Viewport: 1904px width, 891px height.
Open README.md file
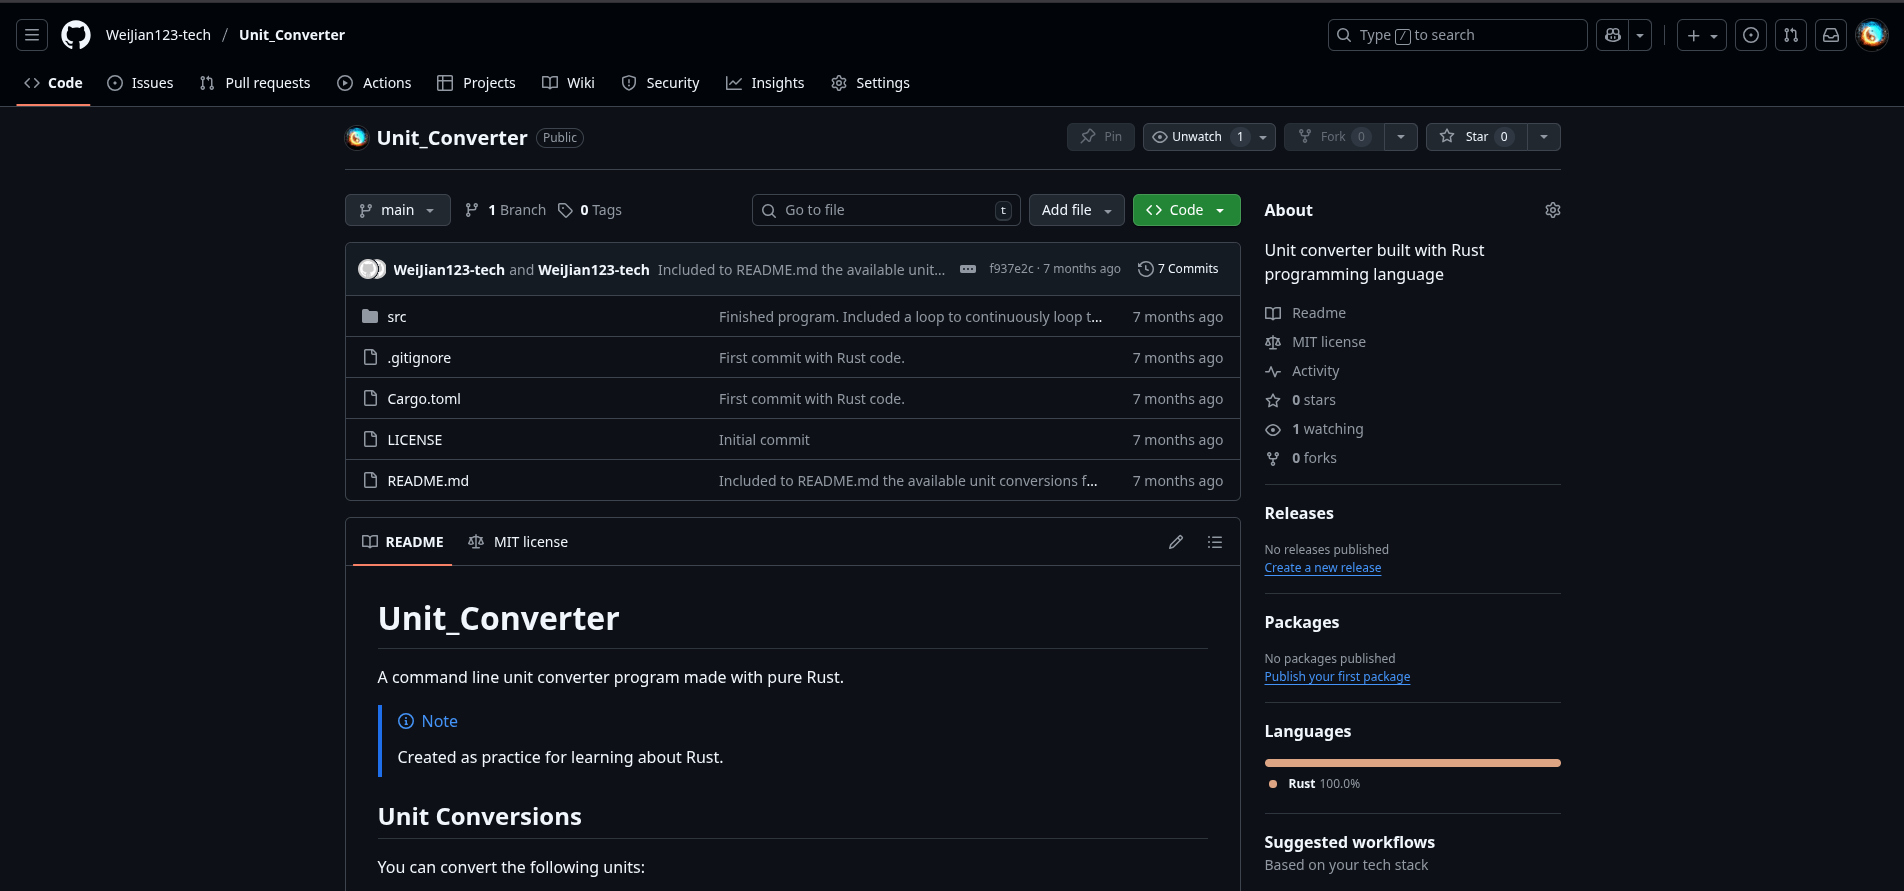click(428, 481)
